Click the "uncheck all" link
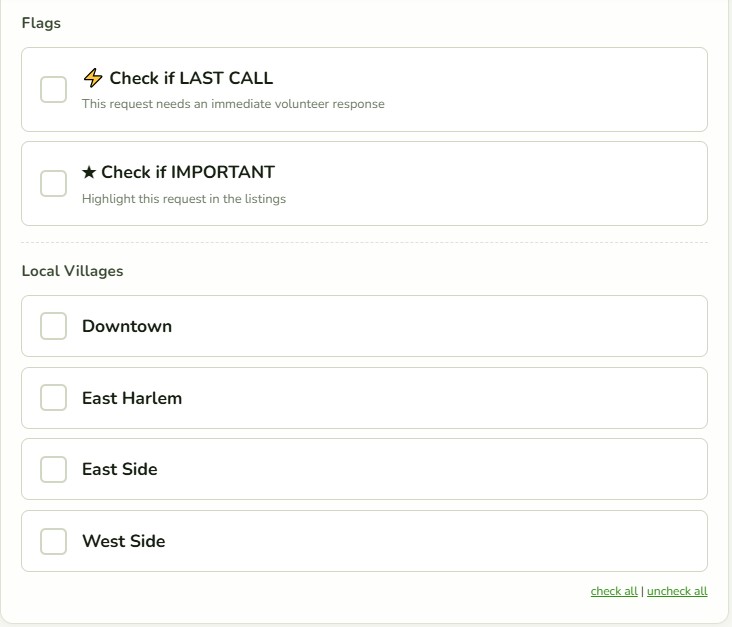 coord(677,591)
